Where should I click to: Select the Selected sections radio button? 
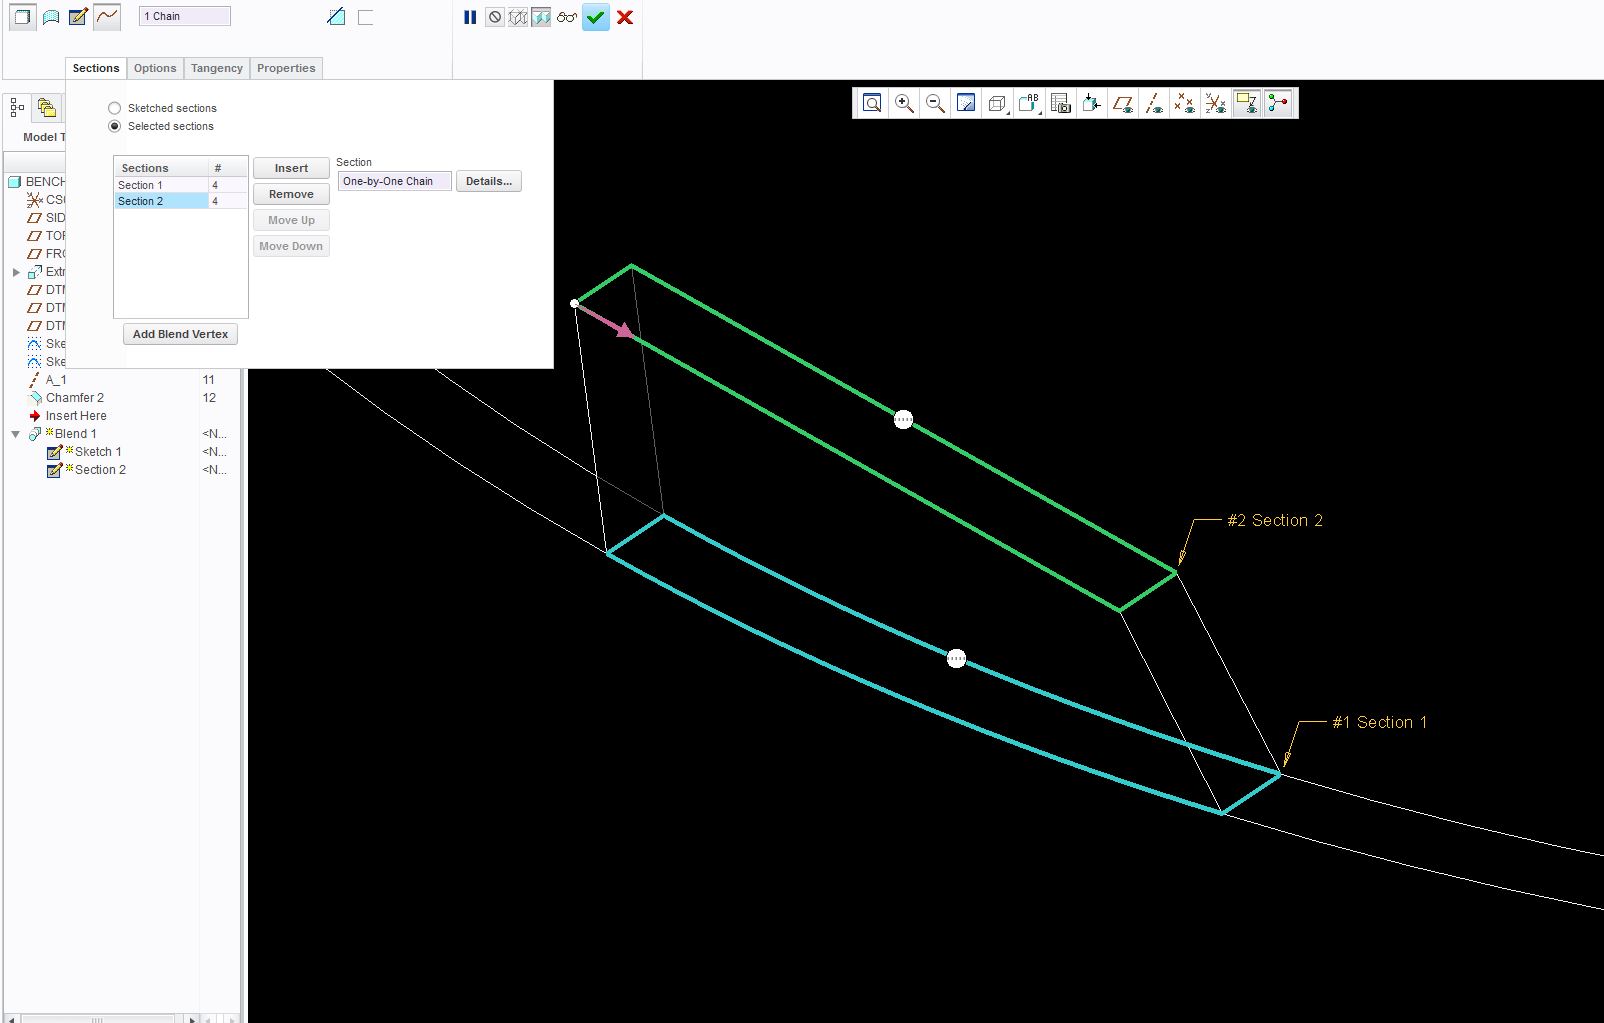(x=115, y=126)
